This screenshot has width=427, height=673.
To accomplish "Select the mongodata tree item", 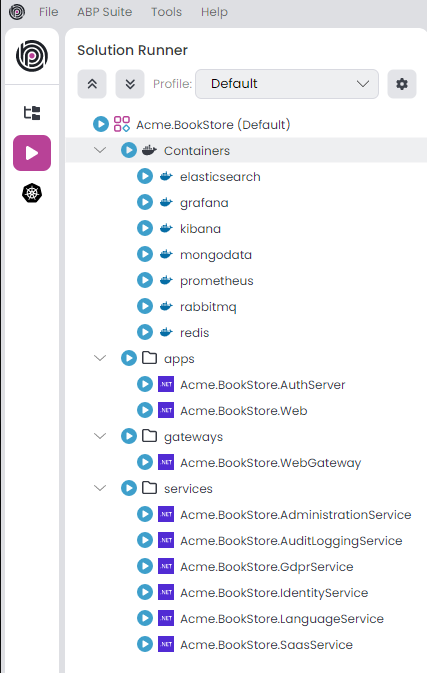I will pos(215,255).
